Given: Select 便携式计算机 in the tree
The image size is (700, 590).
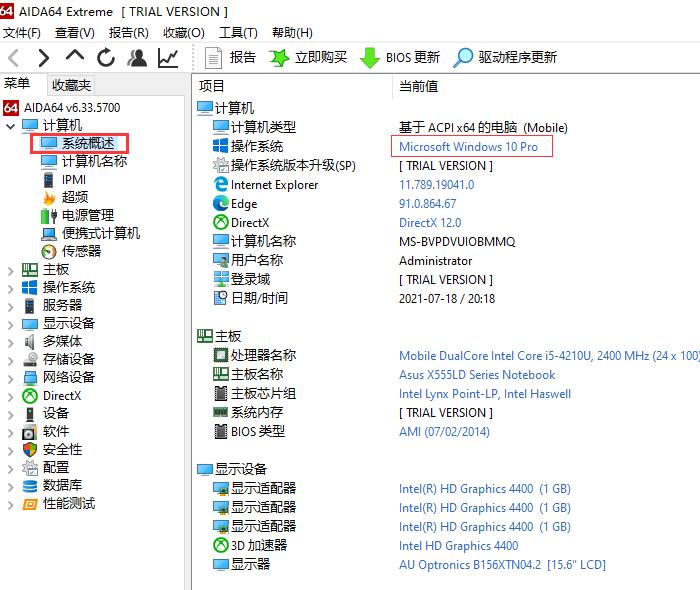Looking at the screenshot, I should click(x=91, y=233).
